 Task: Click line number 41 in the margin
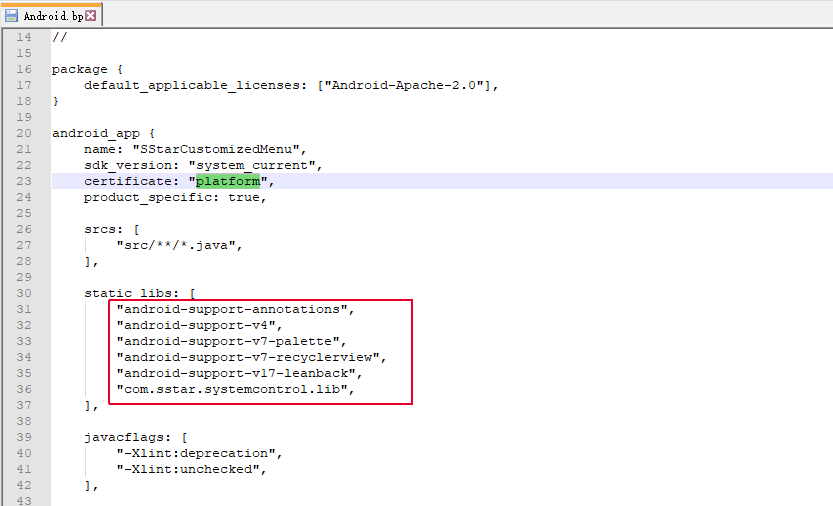click(x=24, y=469)
